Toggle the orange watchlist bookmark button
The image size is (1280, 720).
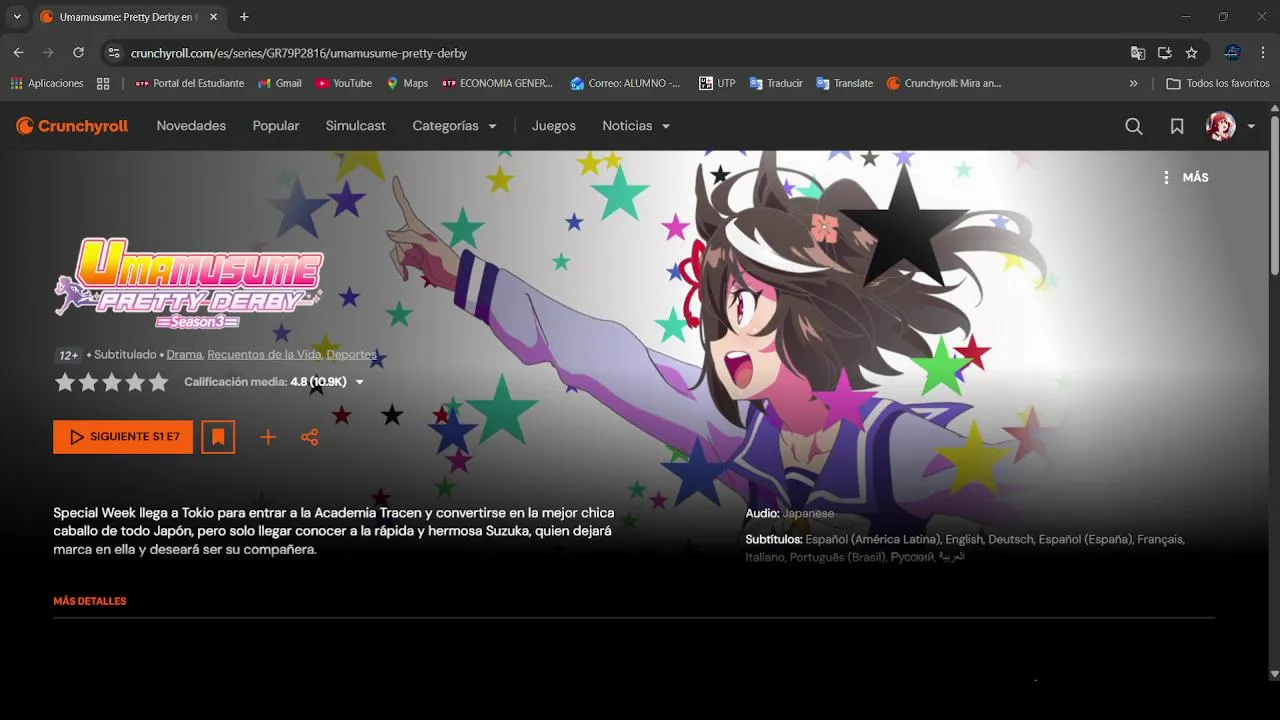point(218,437)
